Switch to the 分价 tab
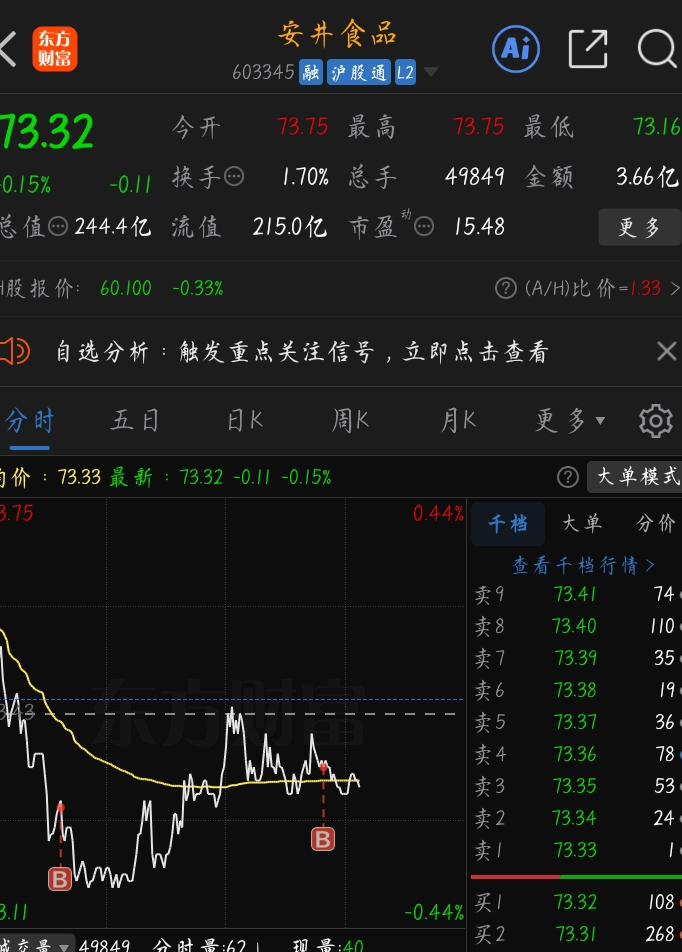 tap(655, 523)
